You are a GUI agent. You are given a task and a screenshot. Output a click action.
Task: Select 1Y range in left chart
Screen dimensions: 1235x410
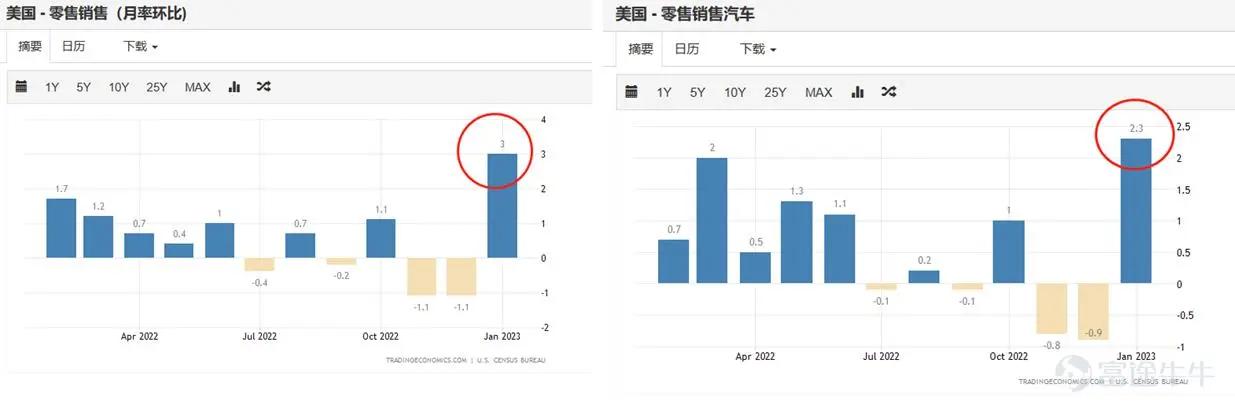tap(52, 87)
